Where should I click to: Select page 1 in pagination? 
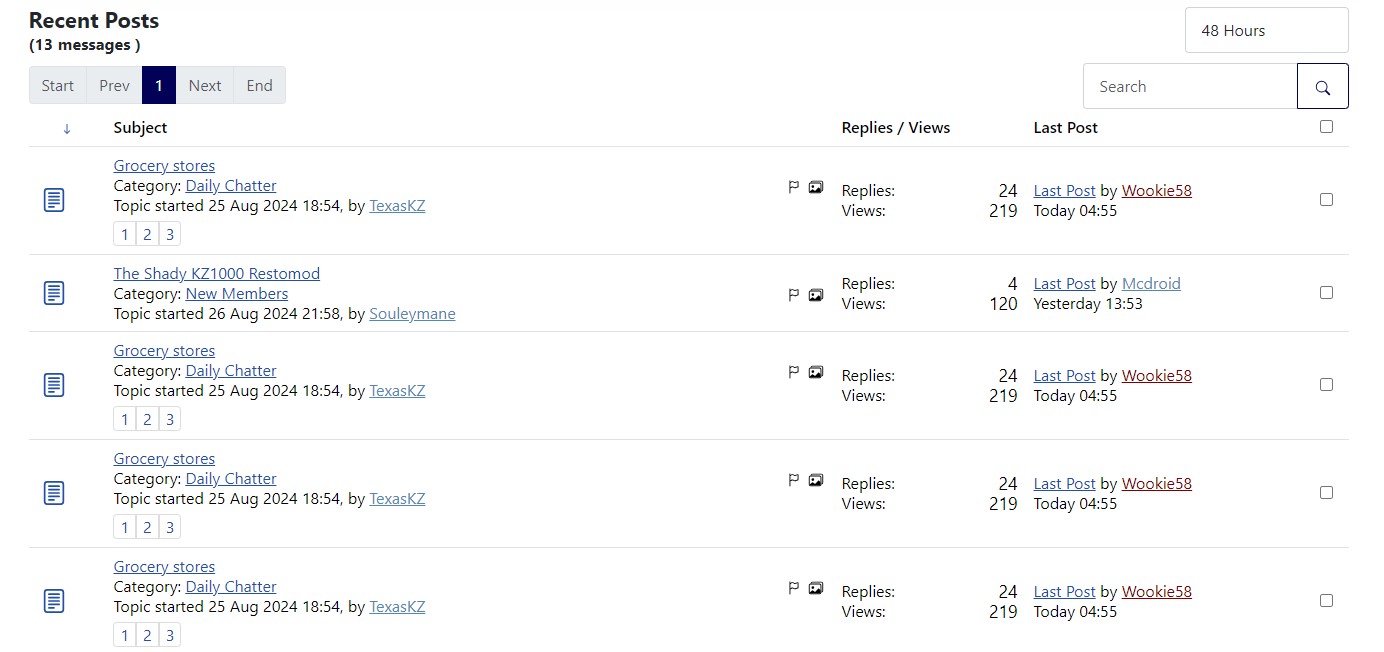point(159,86)
